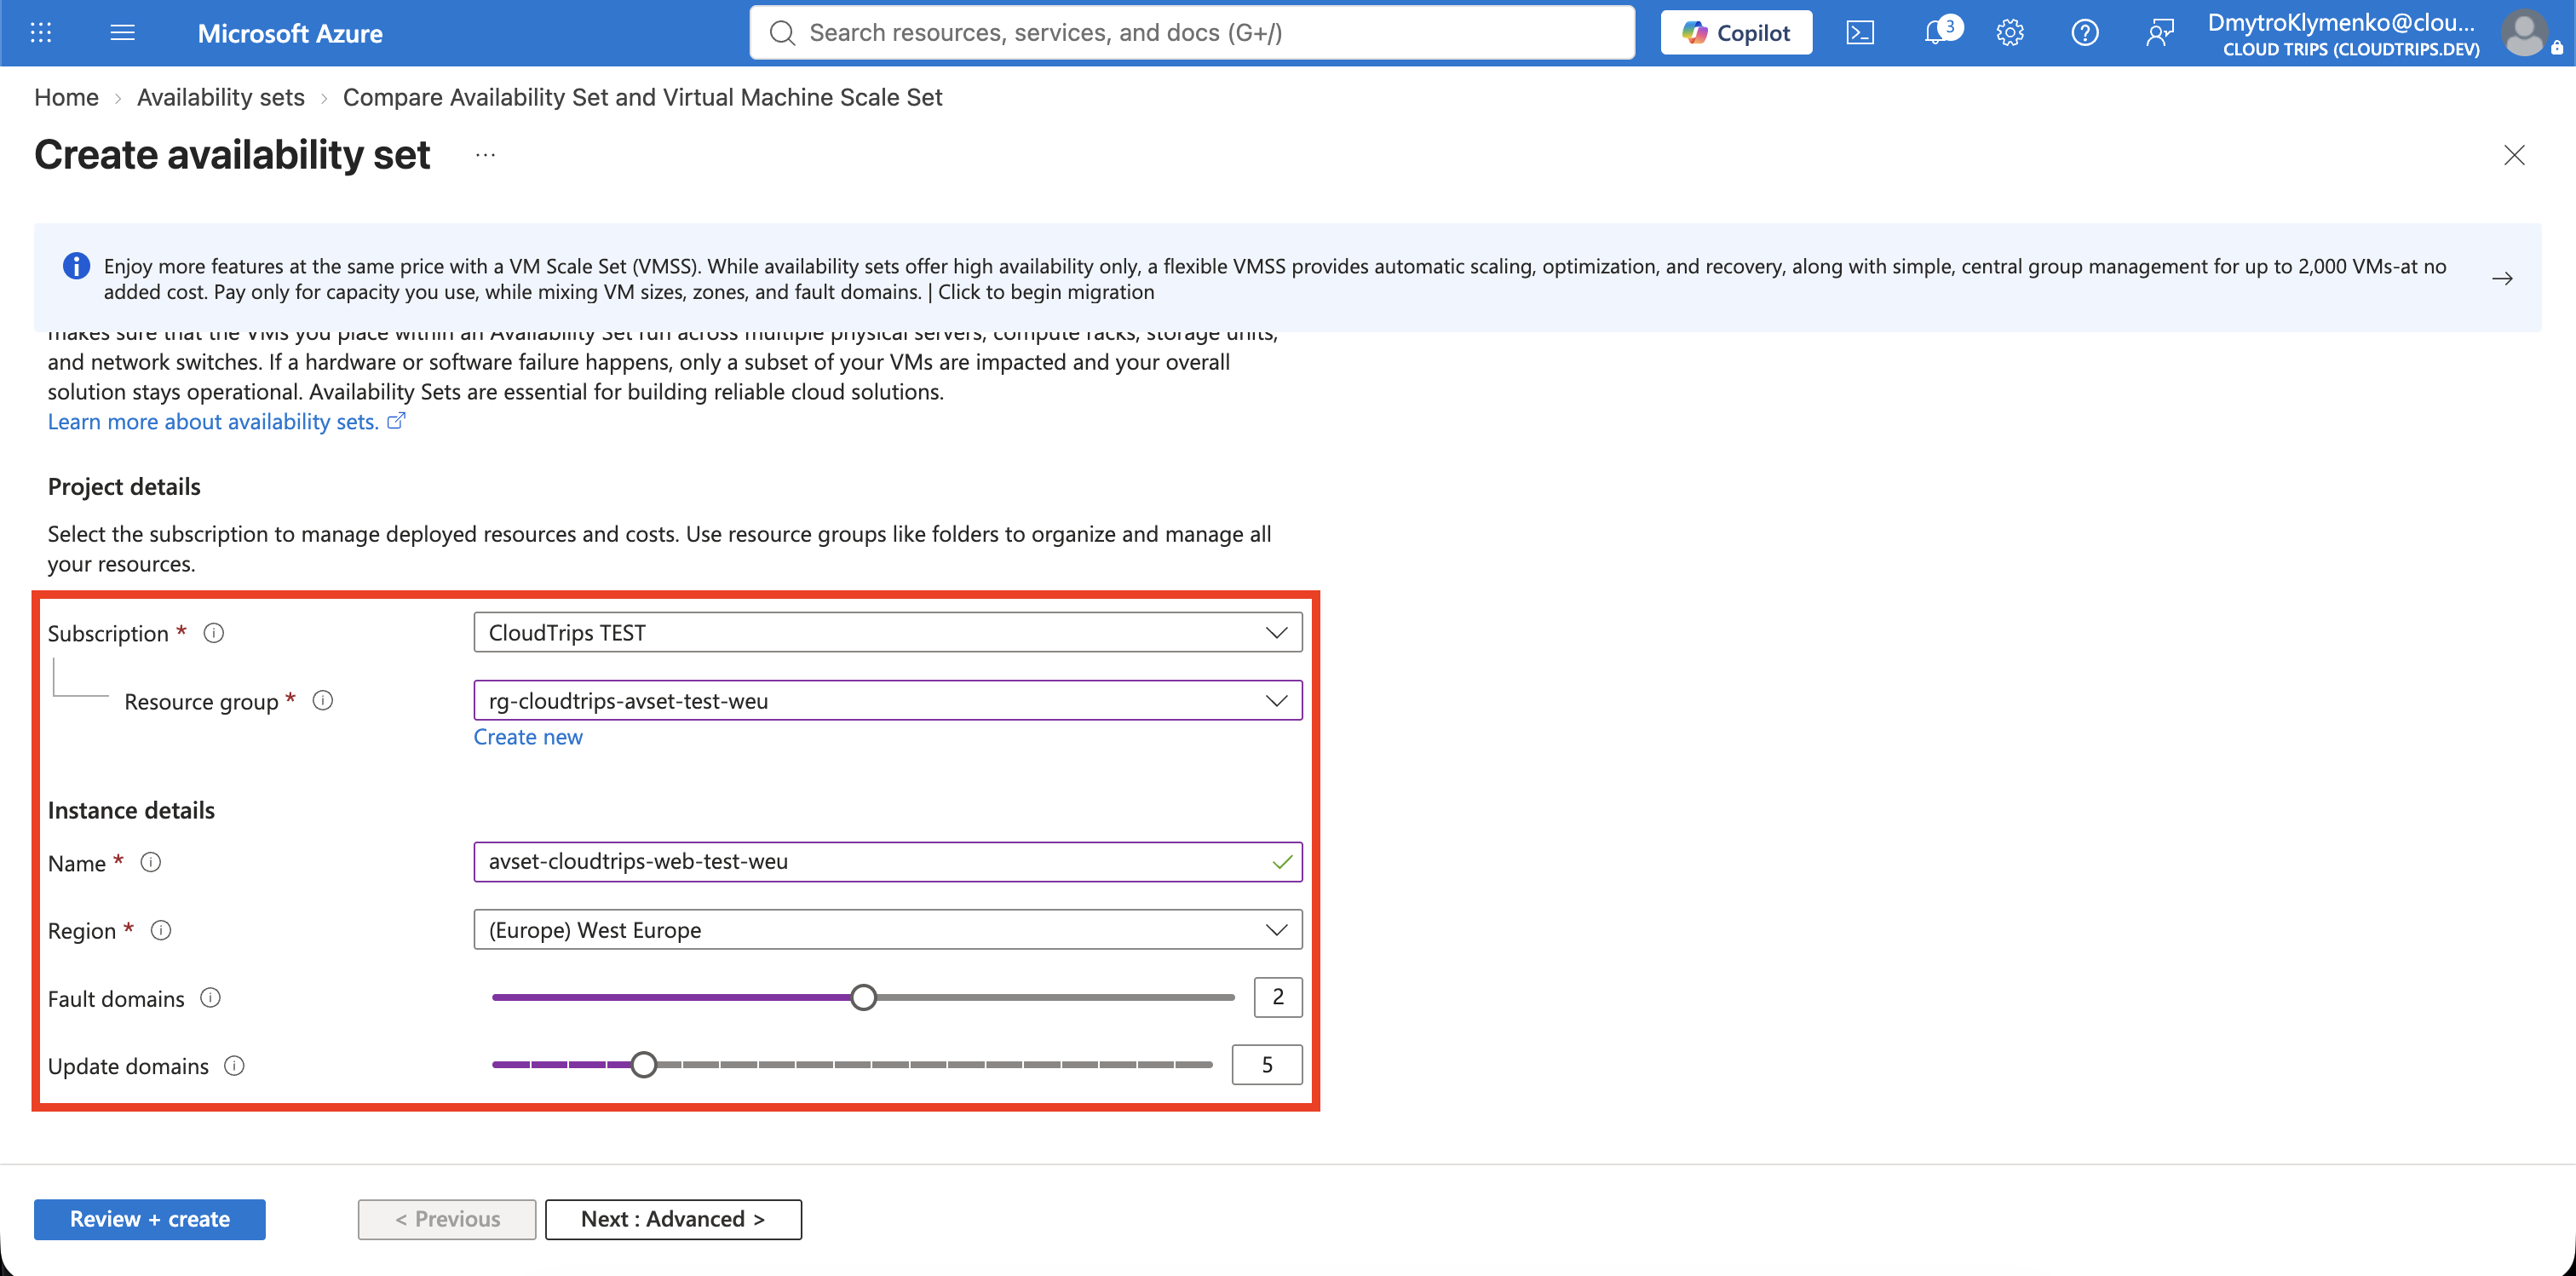The width and height of the screenshot is (2576, 1276).
Task: Click Resource group info icon
Action: click(323, 701)
